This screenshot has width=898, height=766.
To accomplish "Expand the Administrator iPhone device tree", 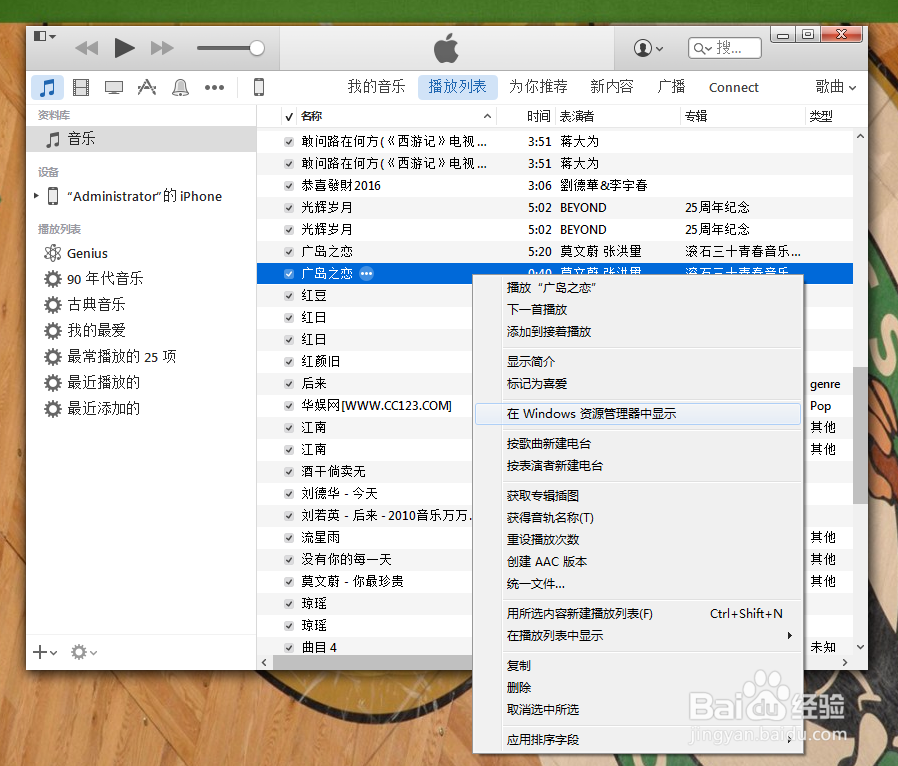I will click(36, 196).
